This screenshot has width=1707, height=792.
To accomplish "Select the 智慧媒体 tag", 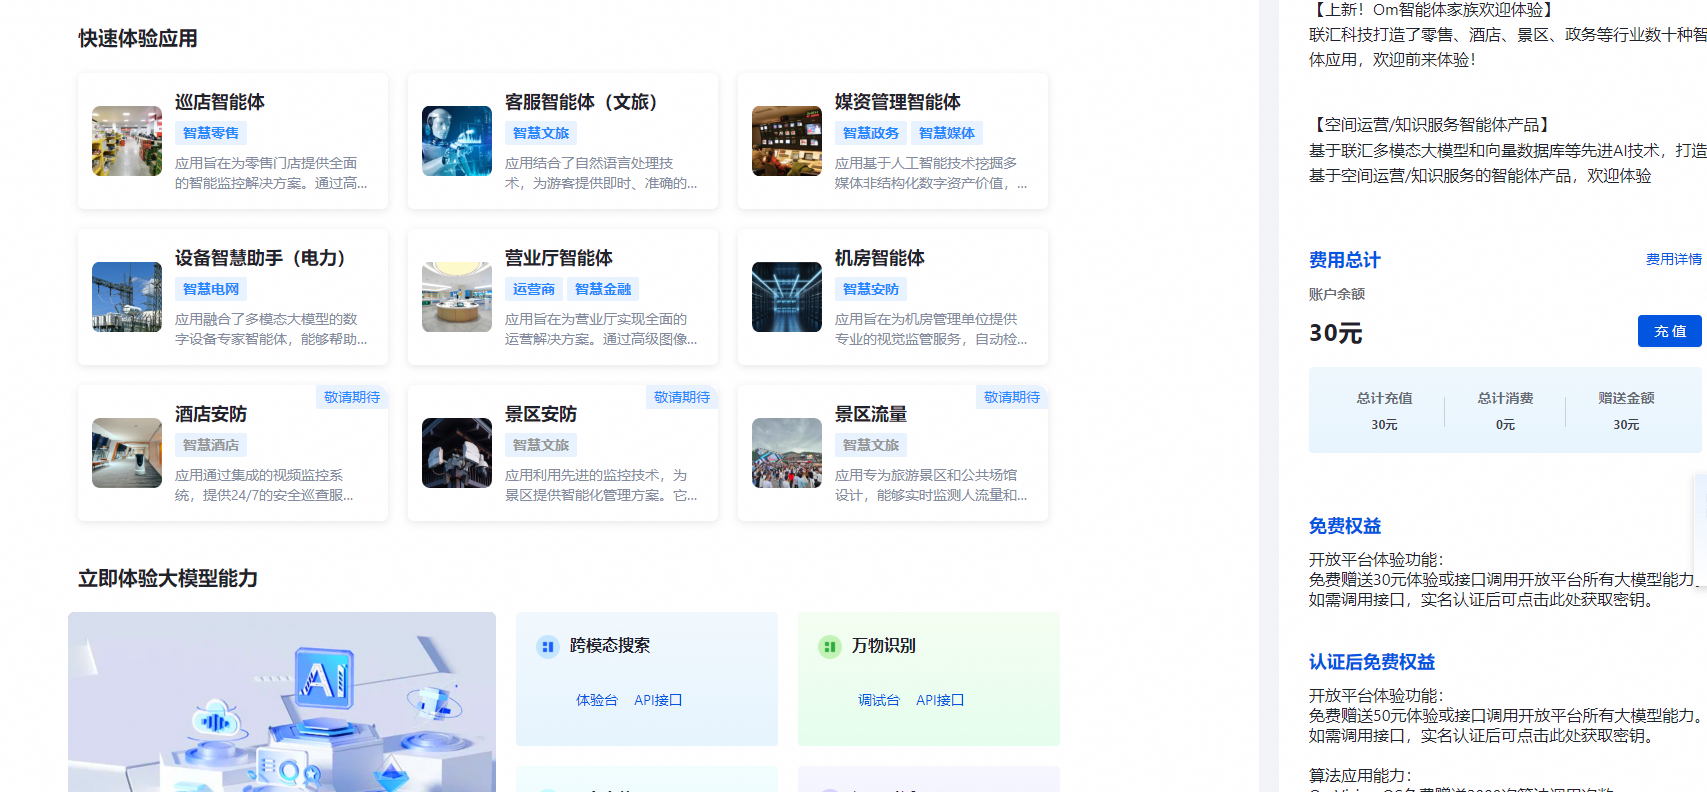I will tap(947, 133).
